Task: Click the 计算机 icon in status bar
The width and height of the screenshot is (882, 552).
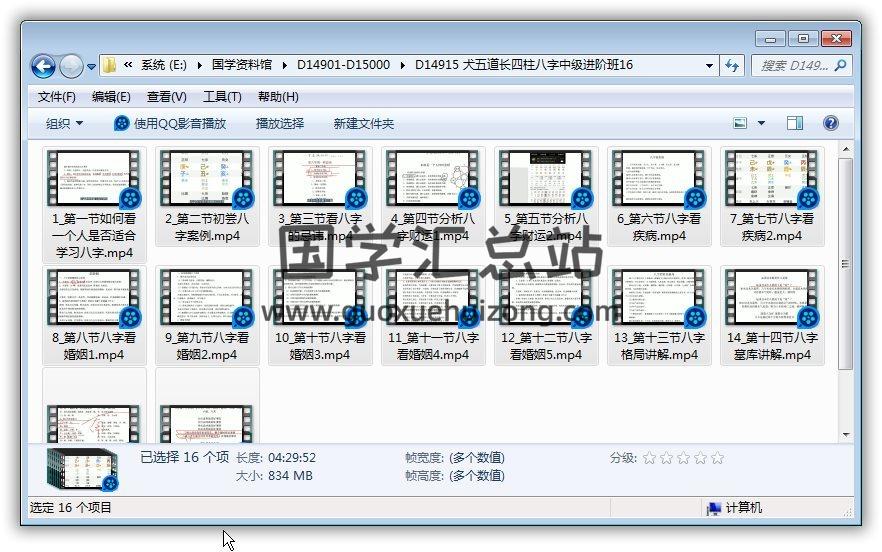Action: 713,508
